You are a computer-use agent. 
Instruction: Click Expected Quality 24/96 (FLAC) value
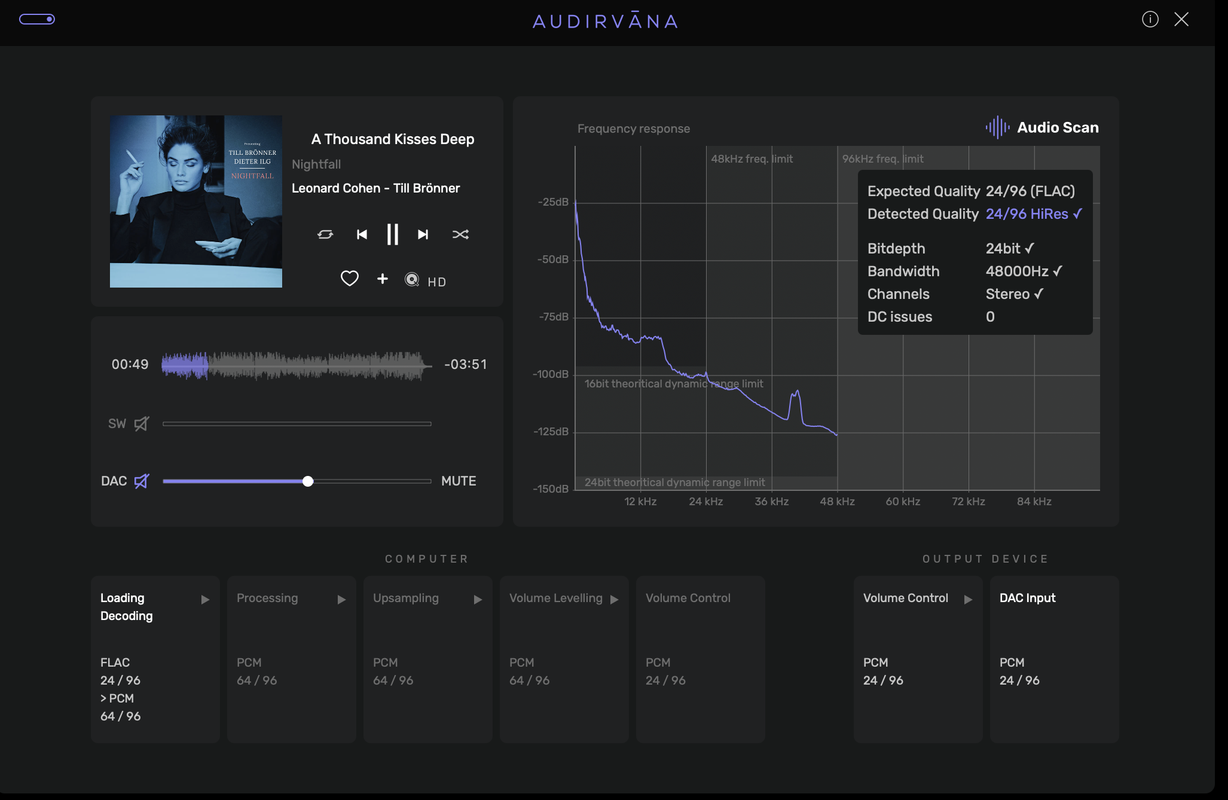pyautogui.click(x=1031, y=191)
